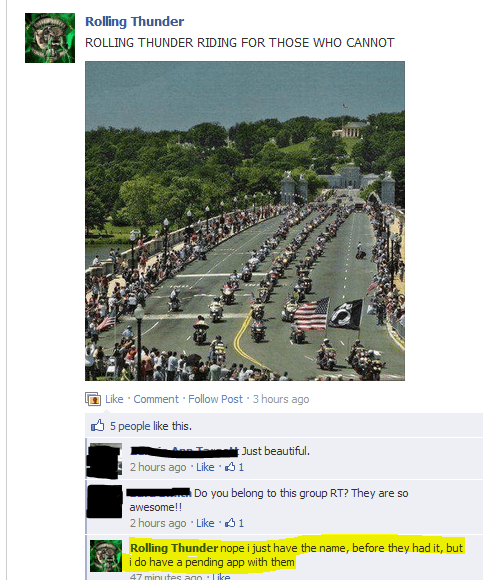Like the Rolling Thunder post
The image size is (485, 580).
coord(114,399)
